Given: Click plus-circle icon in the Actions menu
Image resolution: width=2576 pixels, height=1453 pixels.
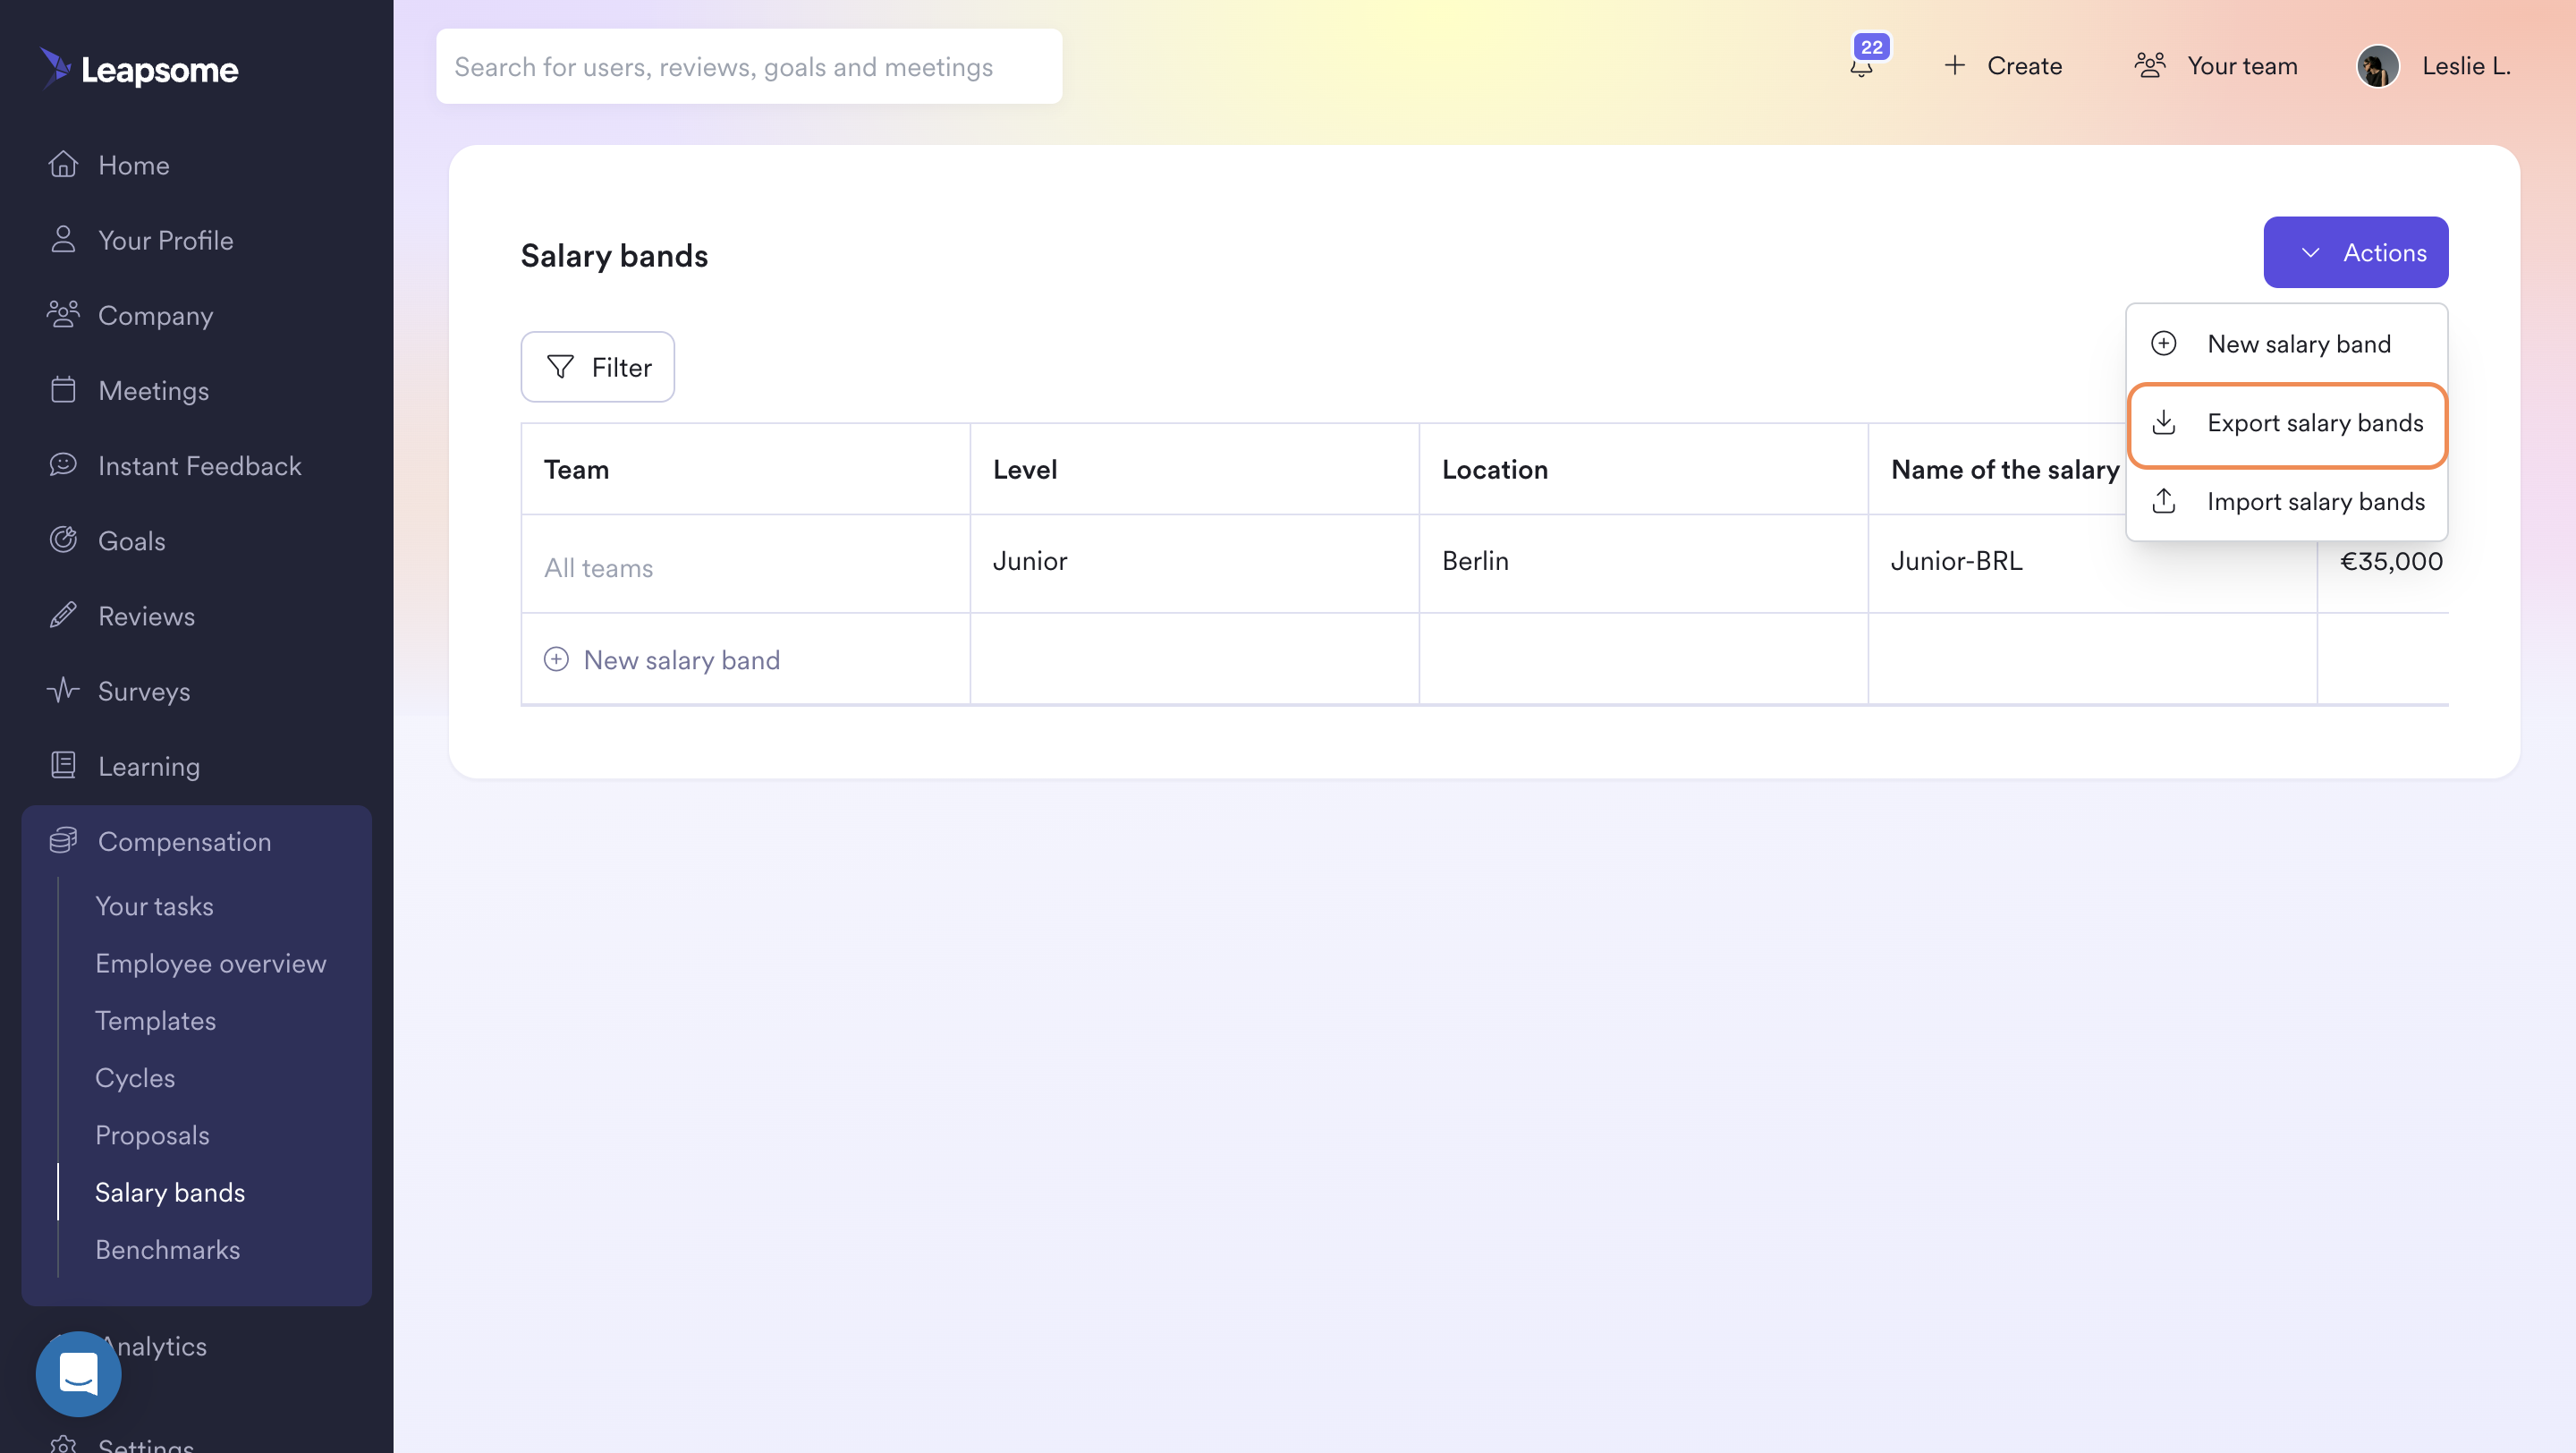Looking at the screenshot, I should tap(2163, 344).
